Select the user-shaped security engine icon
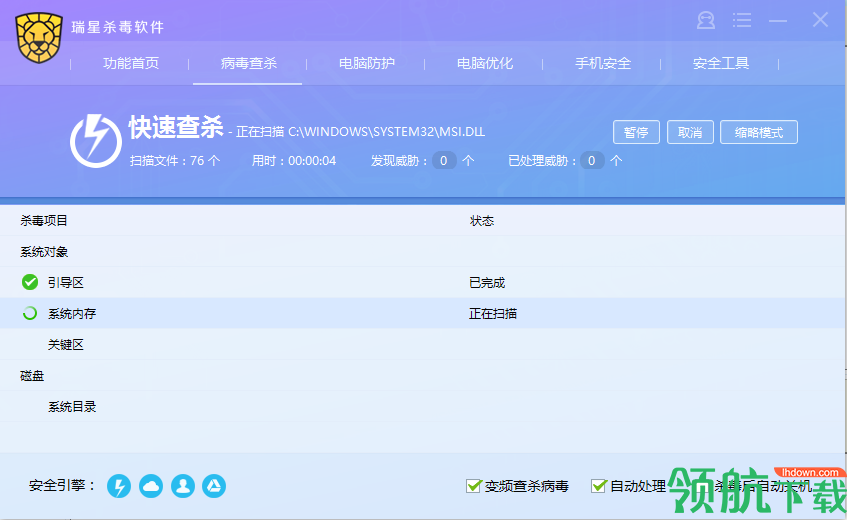This screenshot has height=520, width=847. (x=183, y=486)
